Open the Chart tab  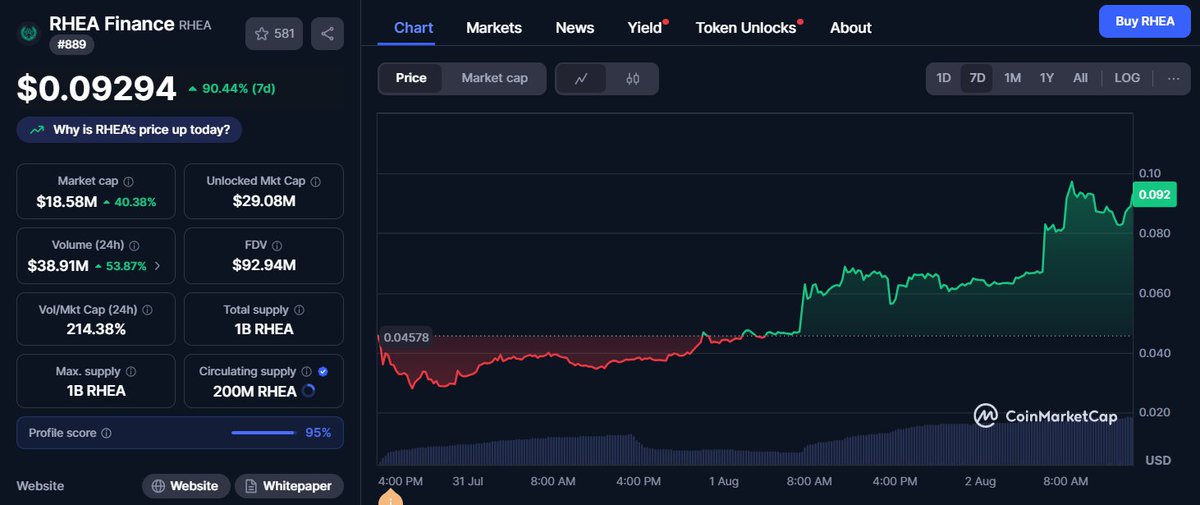pos(414,28)
